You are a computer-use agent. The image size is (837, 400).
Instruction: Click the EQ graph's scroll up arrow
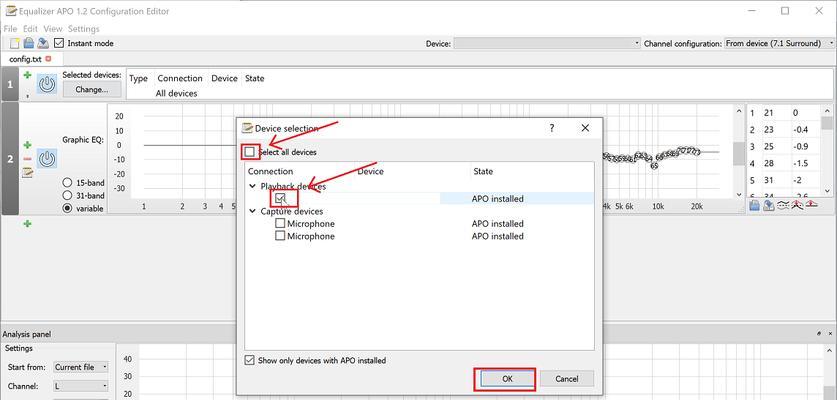(x=739, y=111)
